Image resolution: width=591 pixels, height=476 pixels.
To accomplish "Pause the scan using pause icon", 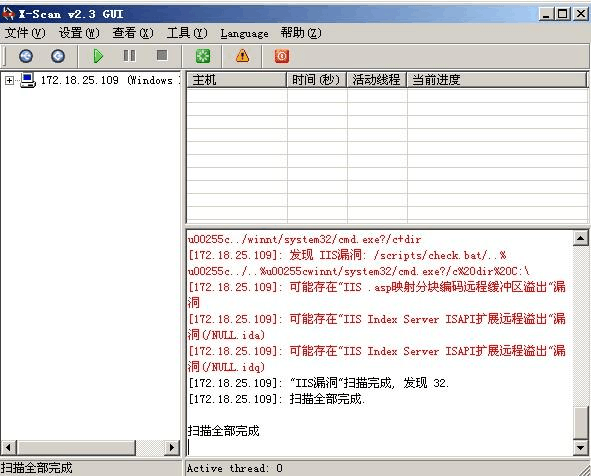I will (x=129, y=56).
